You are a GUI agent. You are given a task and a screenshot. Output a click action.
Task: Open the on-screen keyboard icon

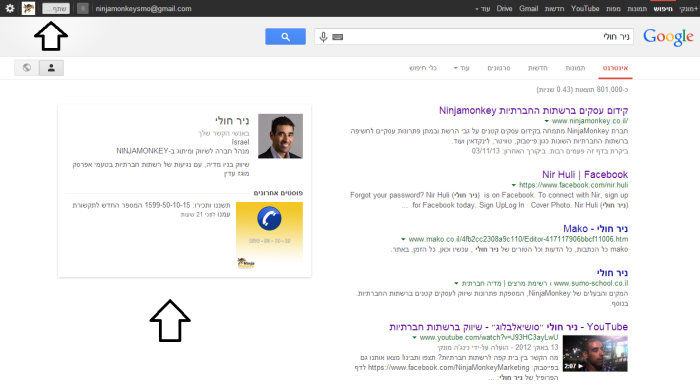[x=338, y=37]
